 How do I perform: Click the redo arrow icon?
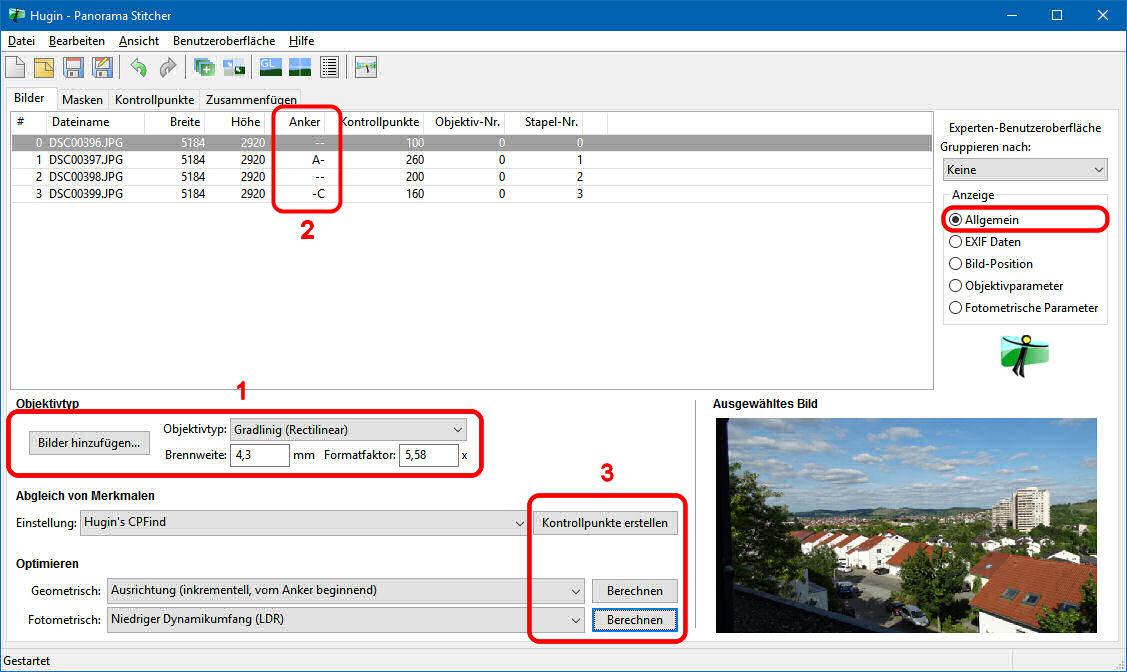point(167,67)
